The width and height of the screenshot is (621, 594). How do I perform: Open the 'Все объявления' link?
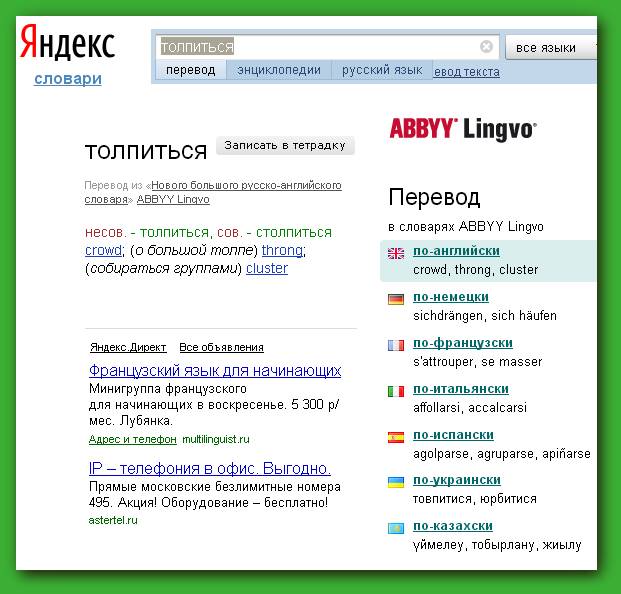pyautogui.click(x=221, y=347)
